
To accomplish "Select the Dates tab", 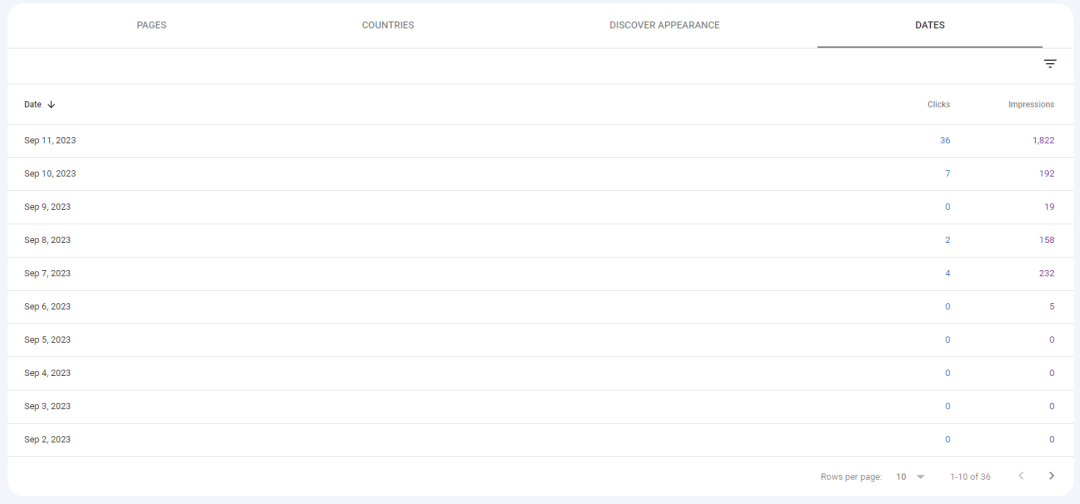I will (930, 25).
